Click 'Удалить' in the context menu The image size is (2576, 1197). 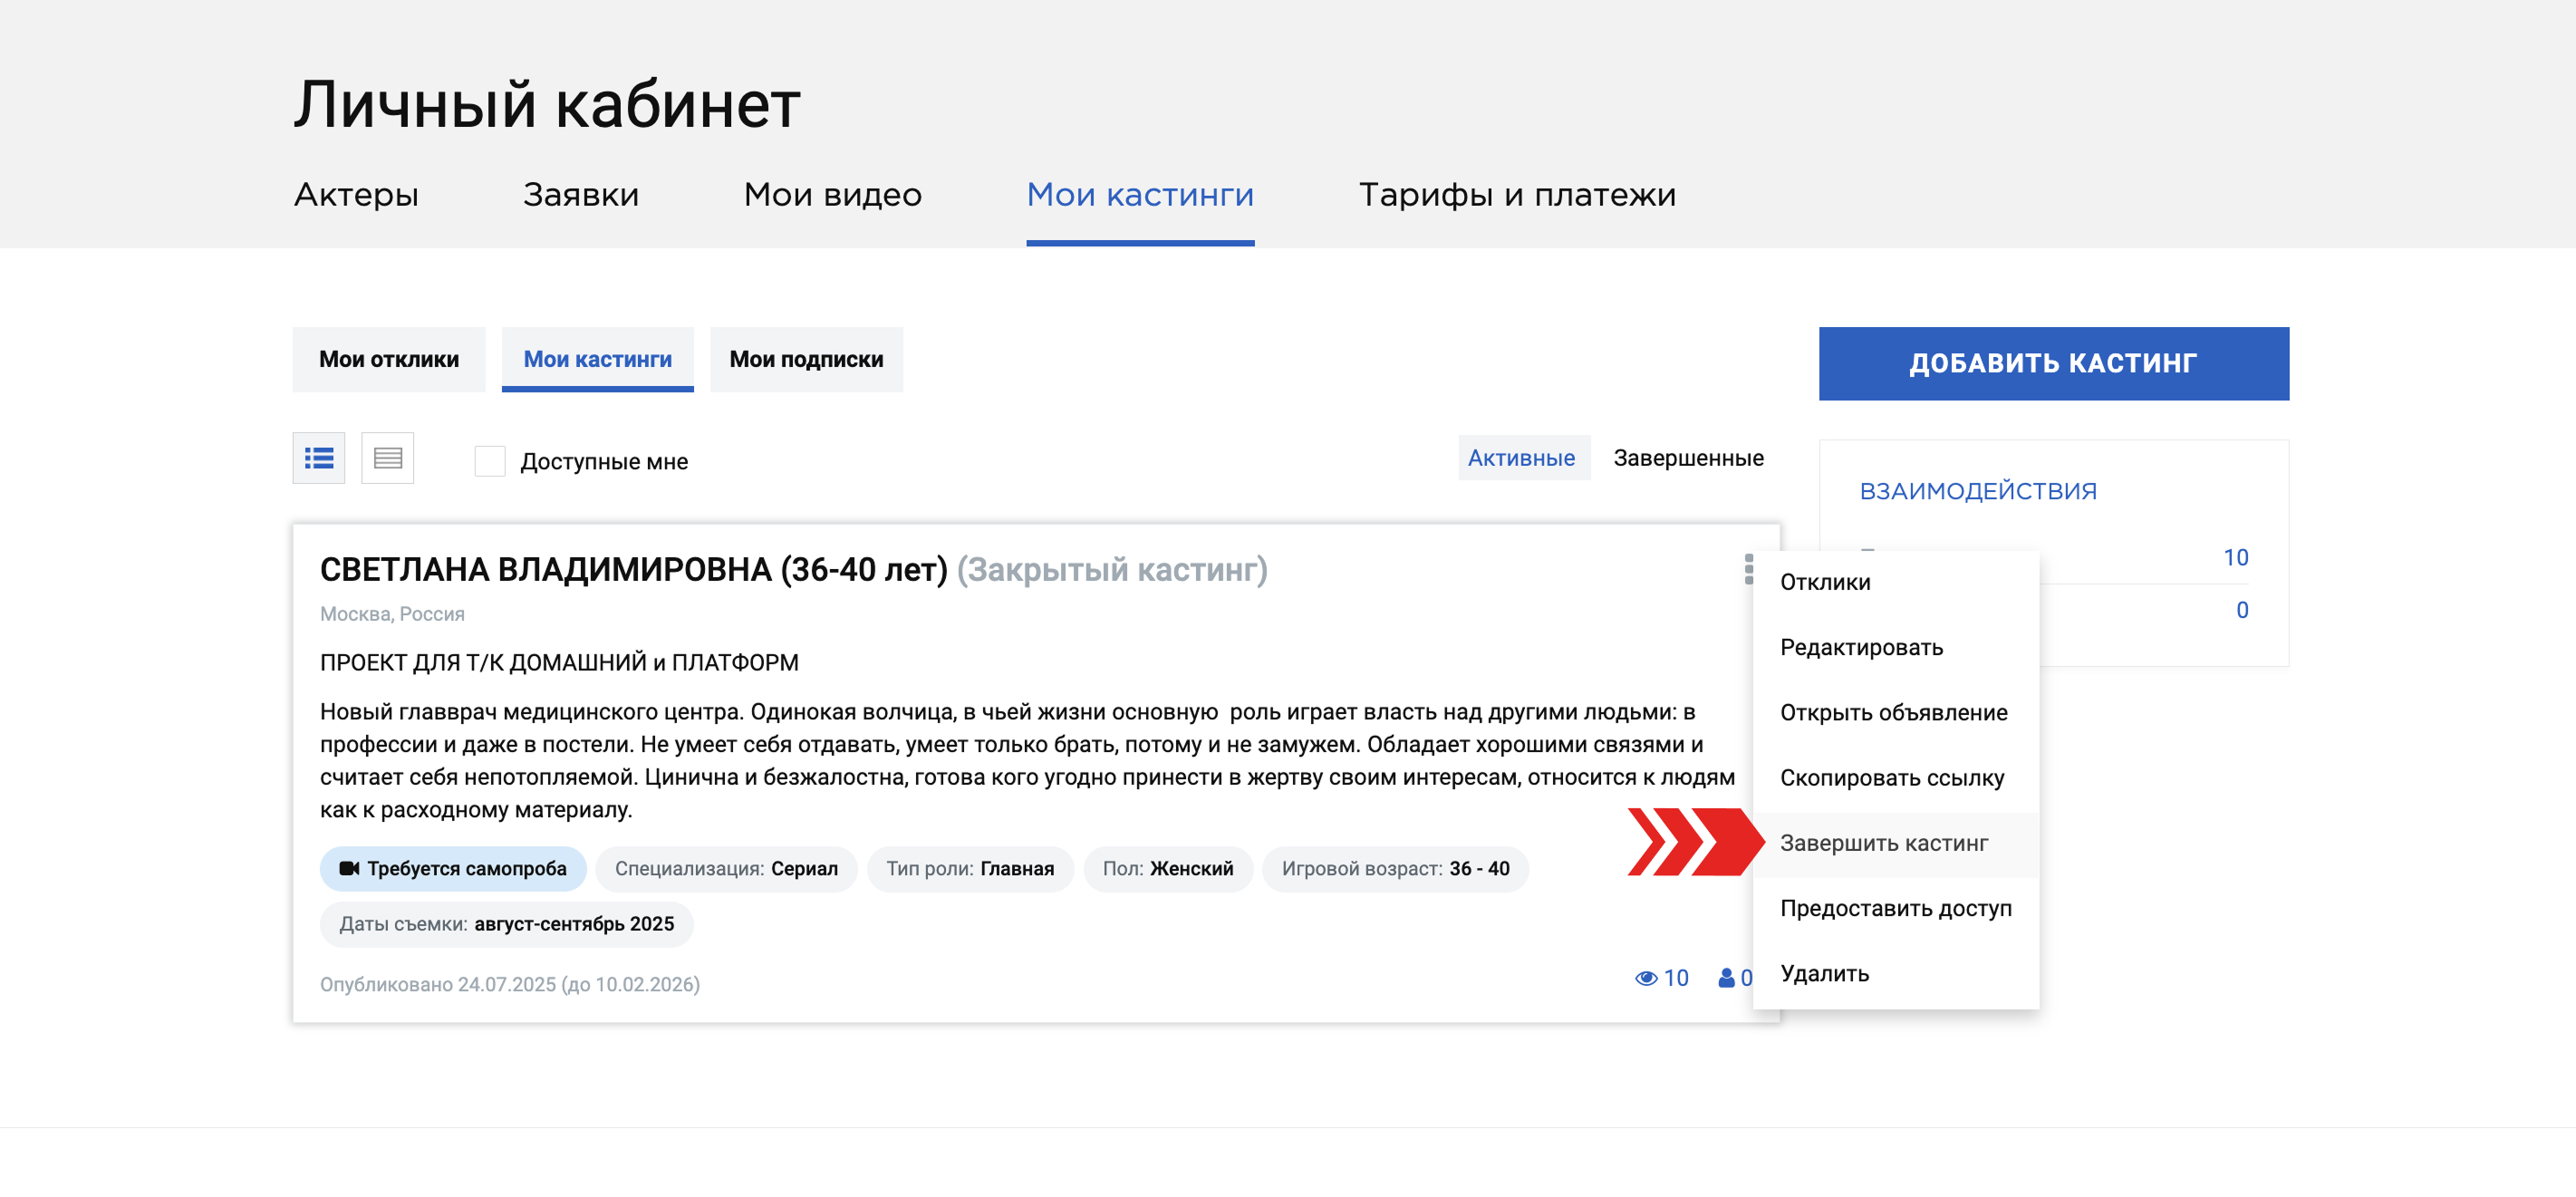1823,973
